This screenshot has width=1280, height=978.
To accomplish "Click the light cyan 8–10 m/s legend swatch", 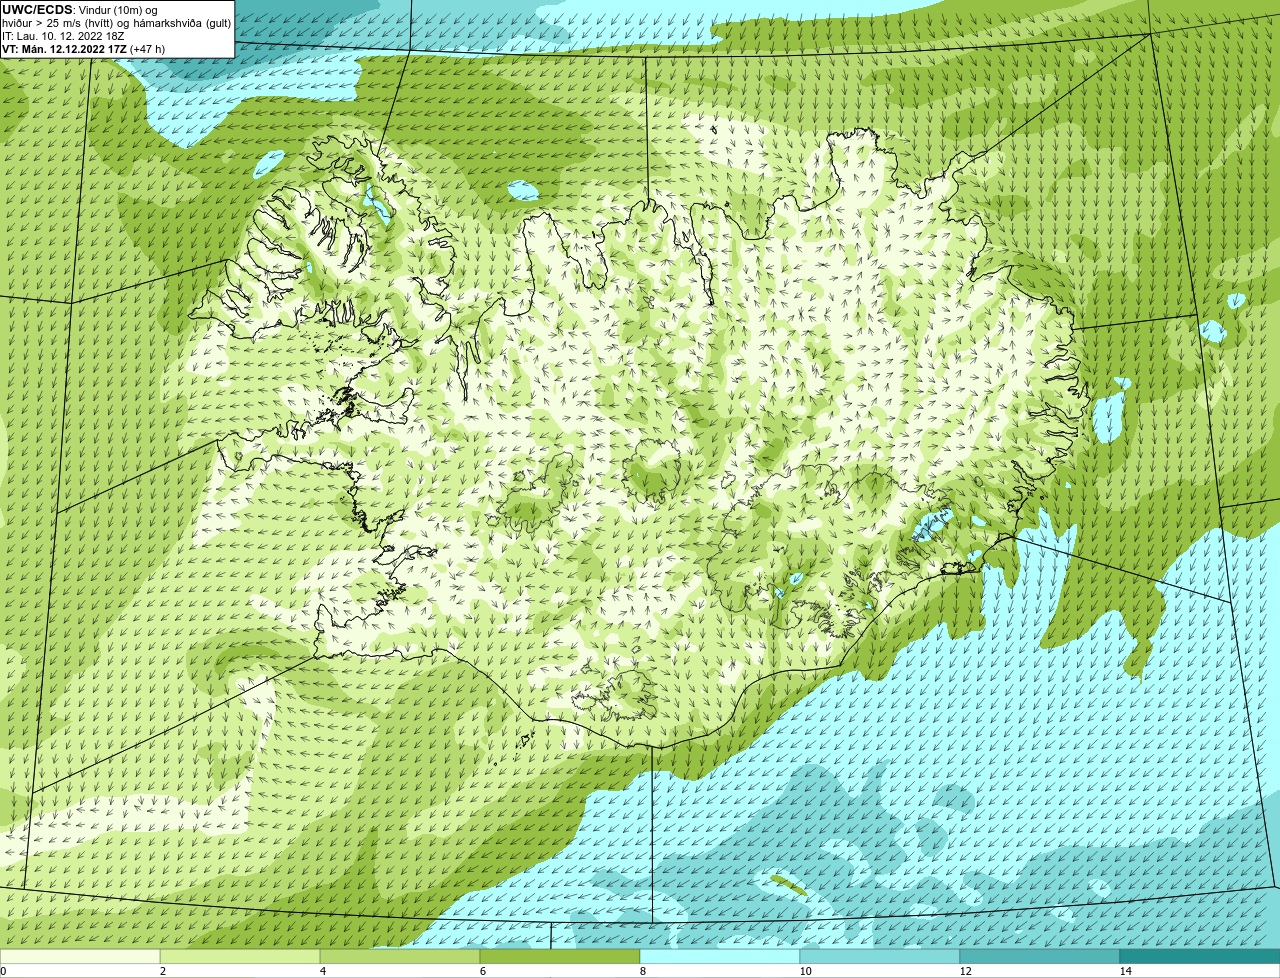I will (x=720, y=956).
